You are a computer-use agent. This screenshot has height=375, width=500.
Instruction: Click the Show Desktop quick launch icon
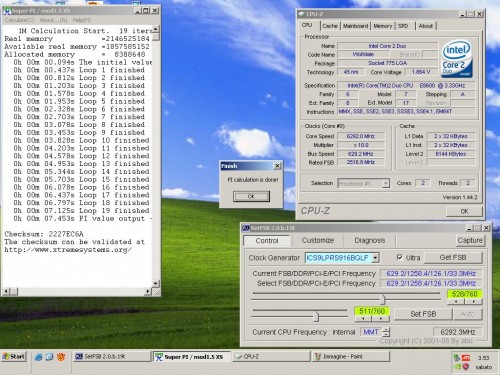pyautogui.click(x=49, y=357)
